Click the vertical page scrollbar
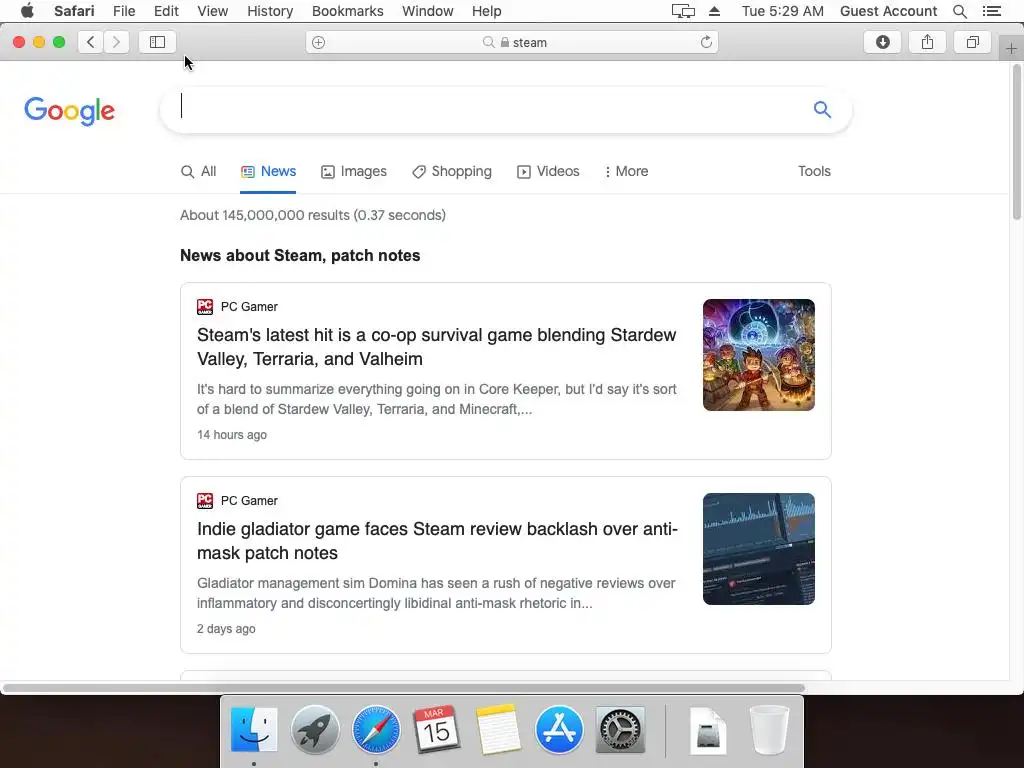1024x768 pixels. tap(1017, 142)
